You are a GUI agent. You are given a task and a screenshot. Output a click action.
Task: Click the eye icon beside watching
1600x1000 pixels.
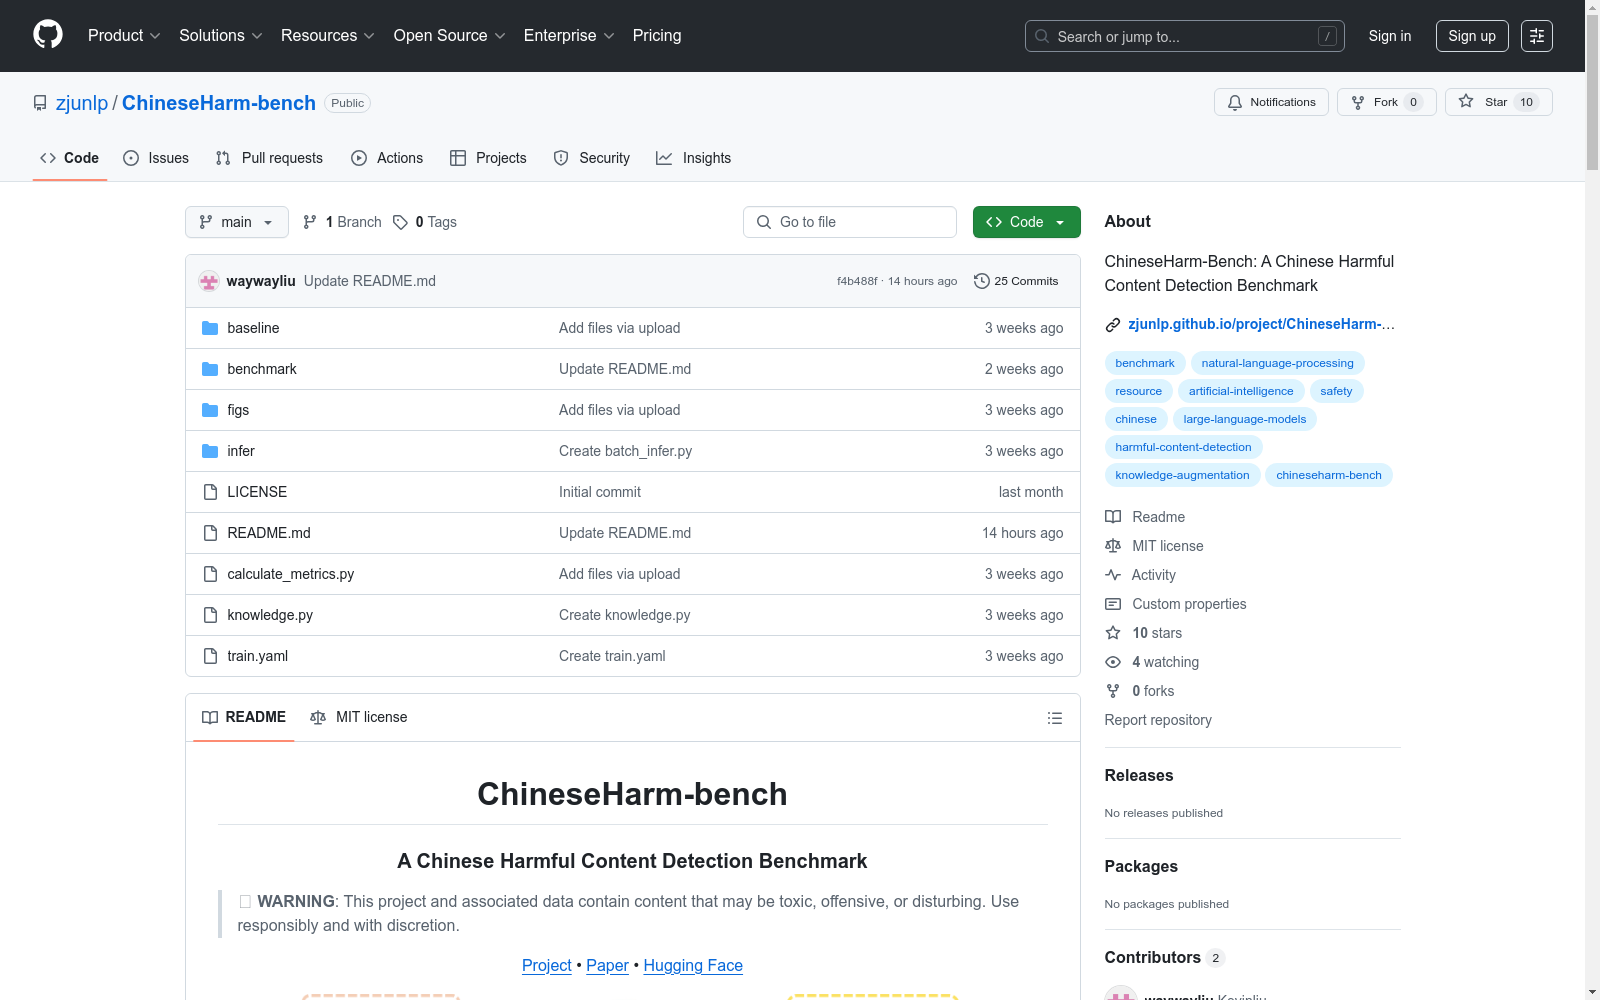1113,662
